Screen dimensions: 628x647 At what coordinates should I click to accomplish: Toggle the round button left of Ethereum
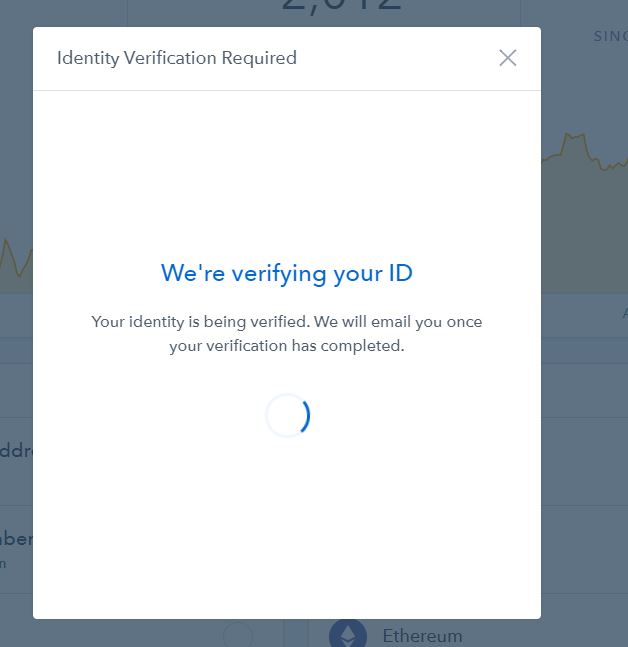click(x=238, y=634)
